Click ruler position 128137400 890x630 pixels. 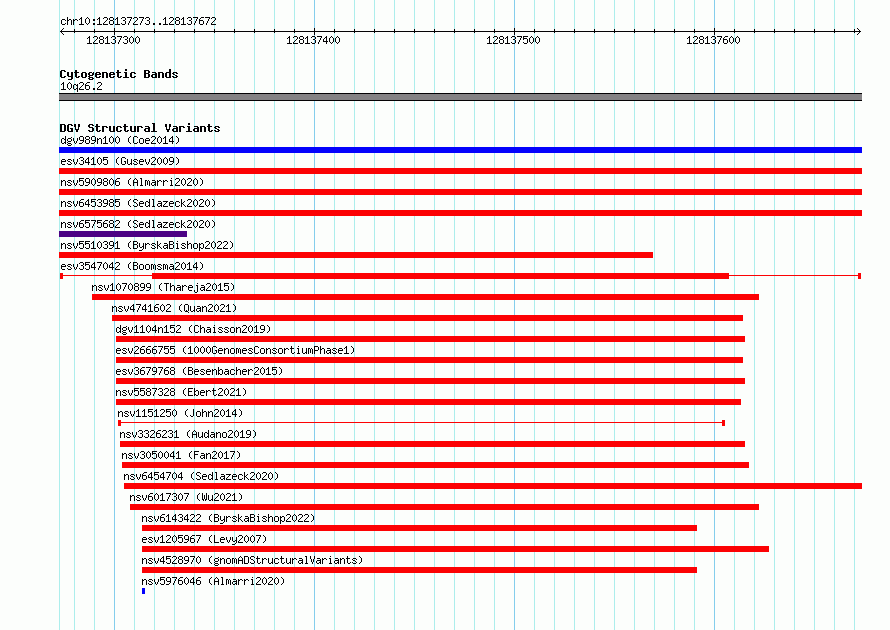[x=313, y=40]
